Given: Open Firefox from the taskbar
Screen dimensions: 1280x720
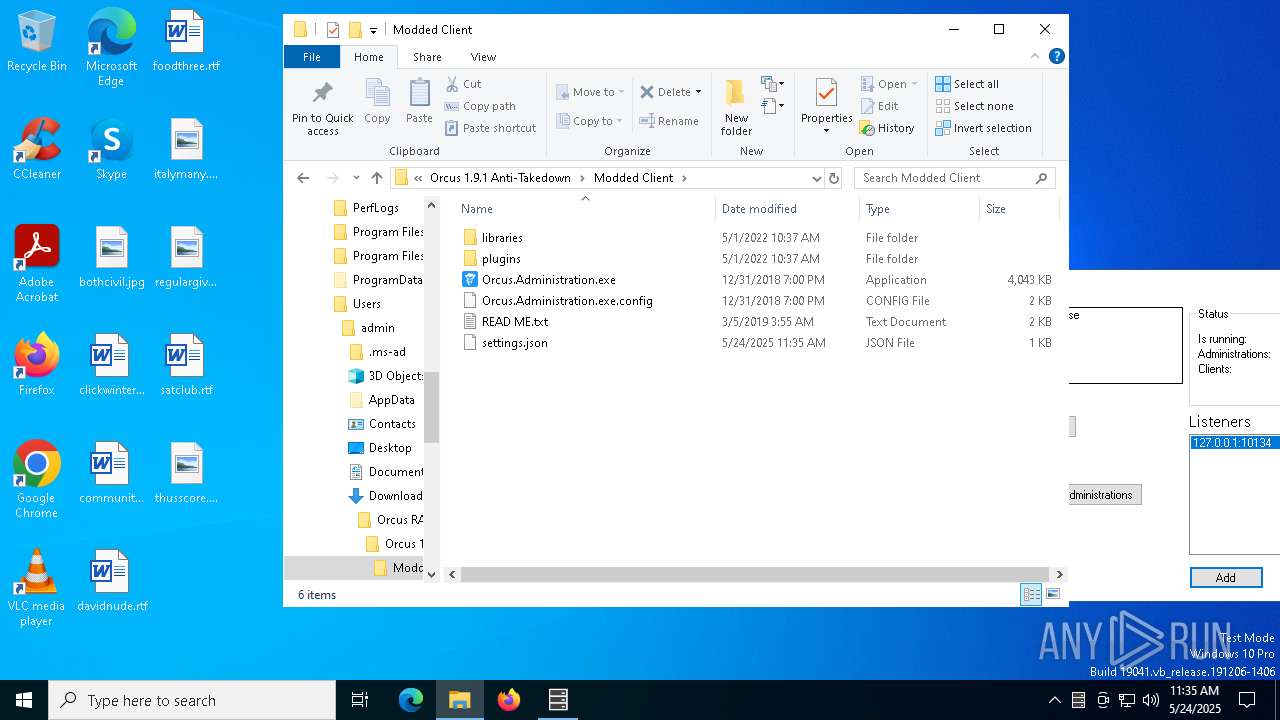Looking at the screenshot, I should point(509,700).
